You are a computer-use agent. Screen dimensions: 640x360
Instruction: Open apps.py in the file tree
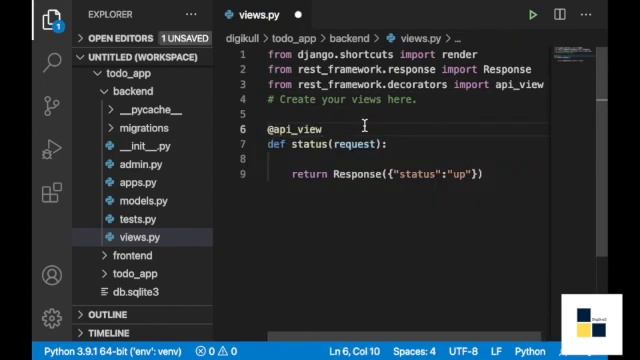pos(138,182)
